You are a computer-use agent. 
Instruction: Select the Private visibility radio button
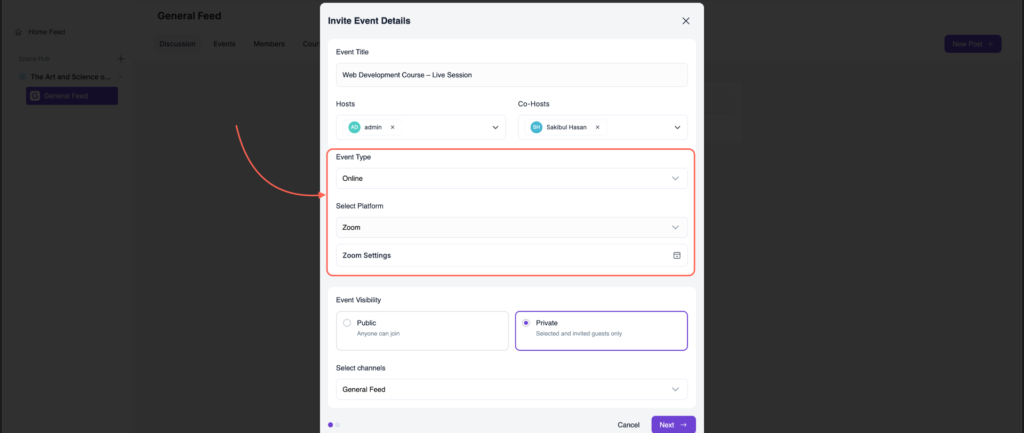tap(526, 323)
